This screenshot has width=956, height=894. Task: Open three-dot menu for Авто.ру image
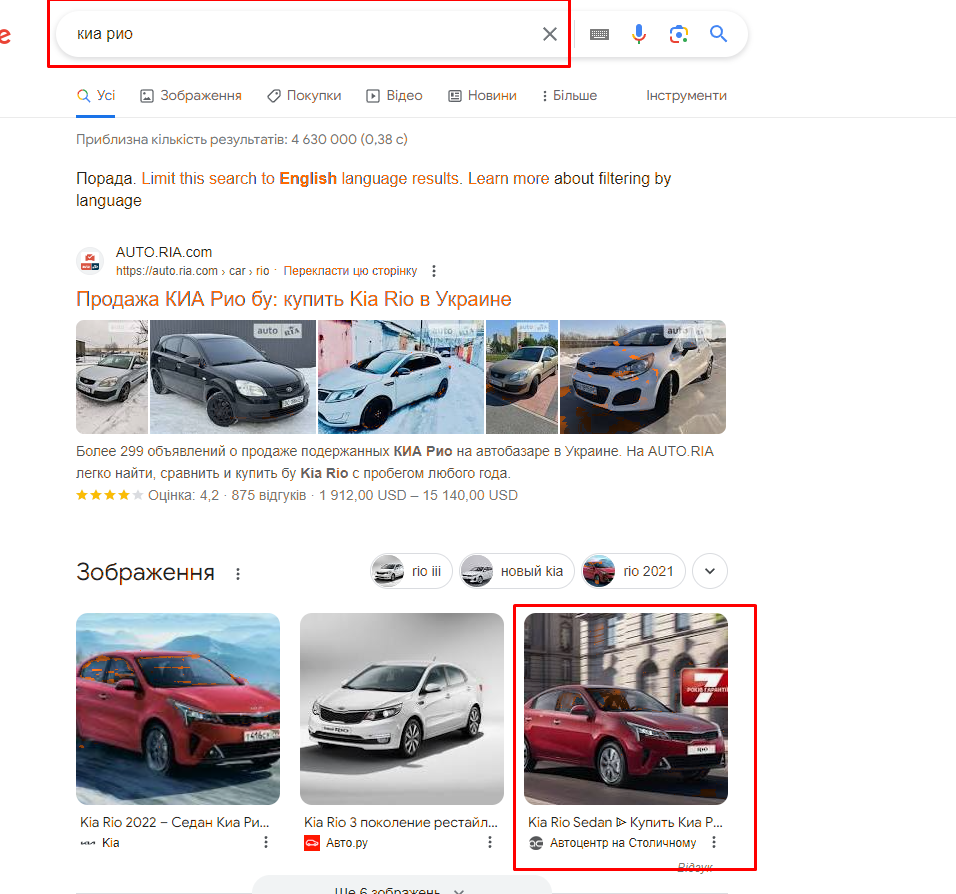pyautogui.click(x=490, y=842)
